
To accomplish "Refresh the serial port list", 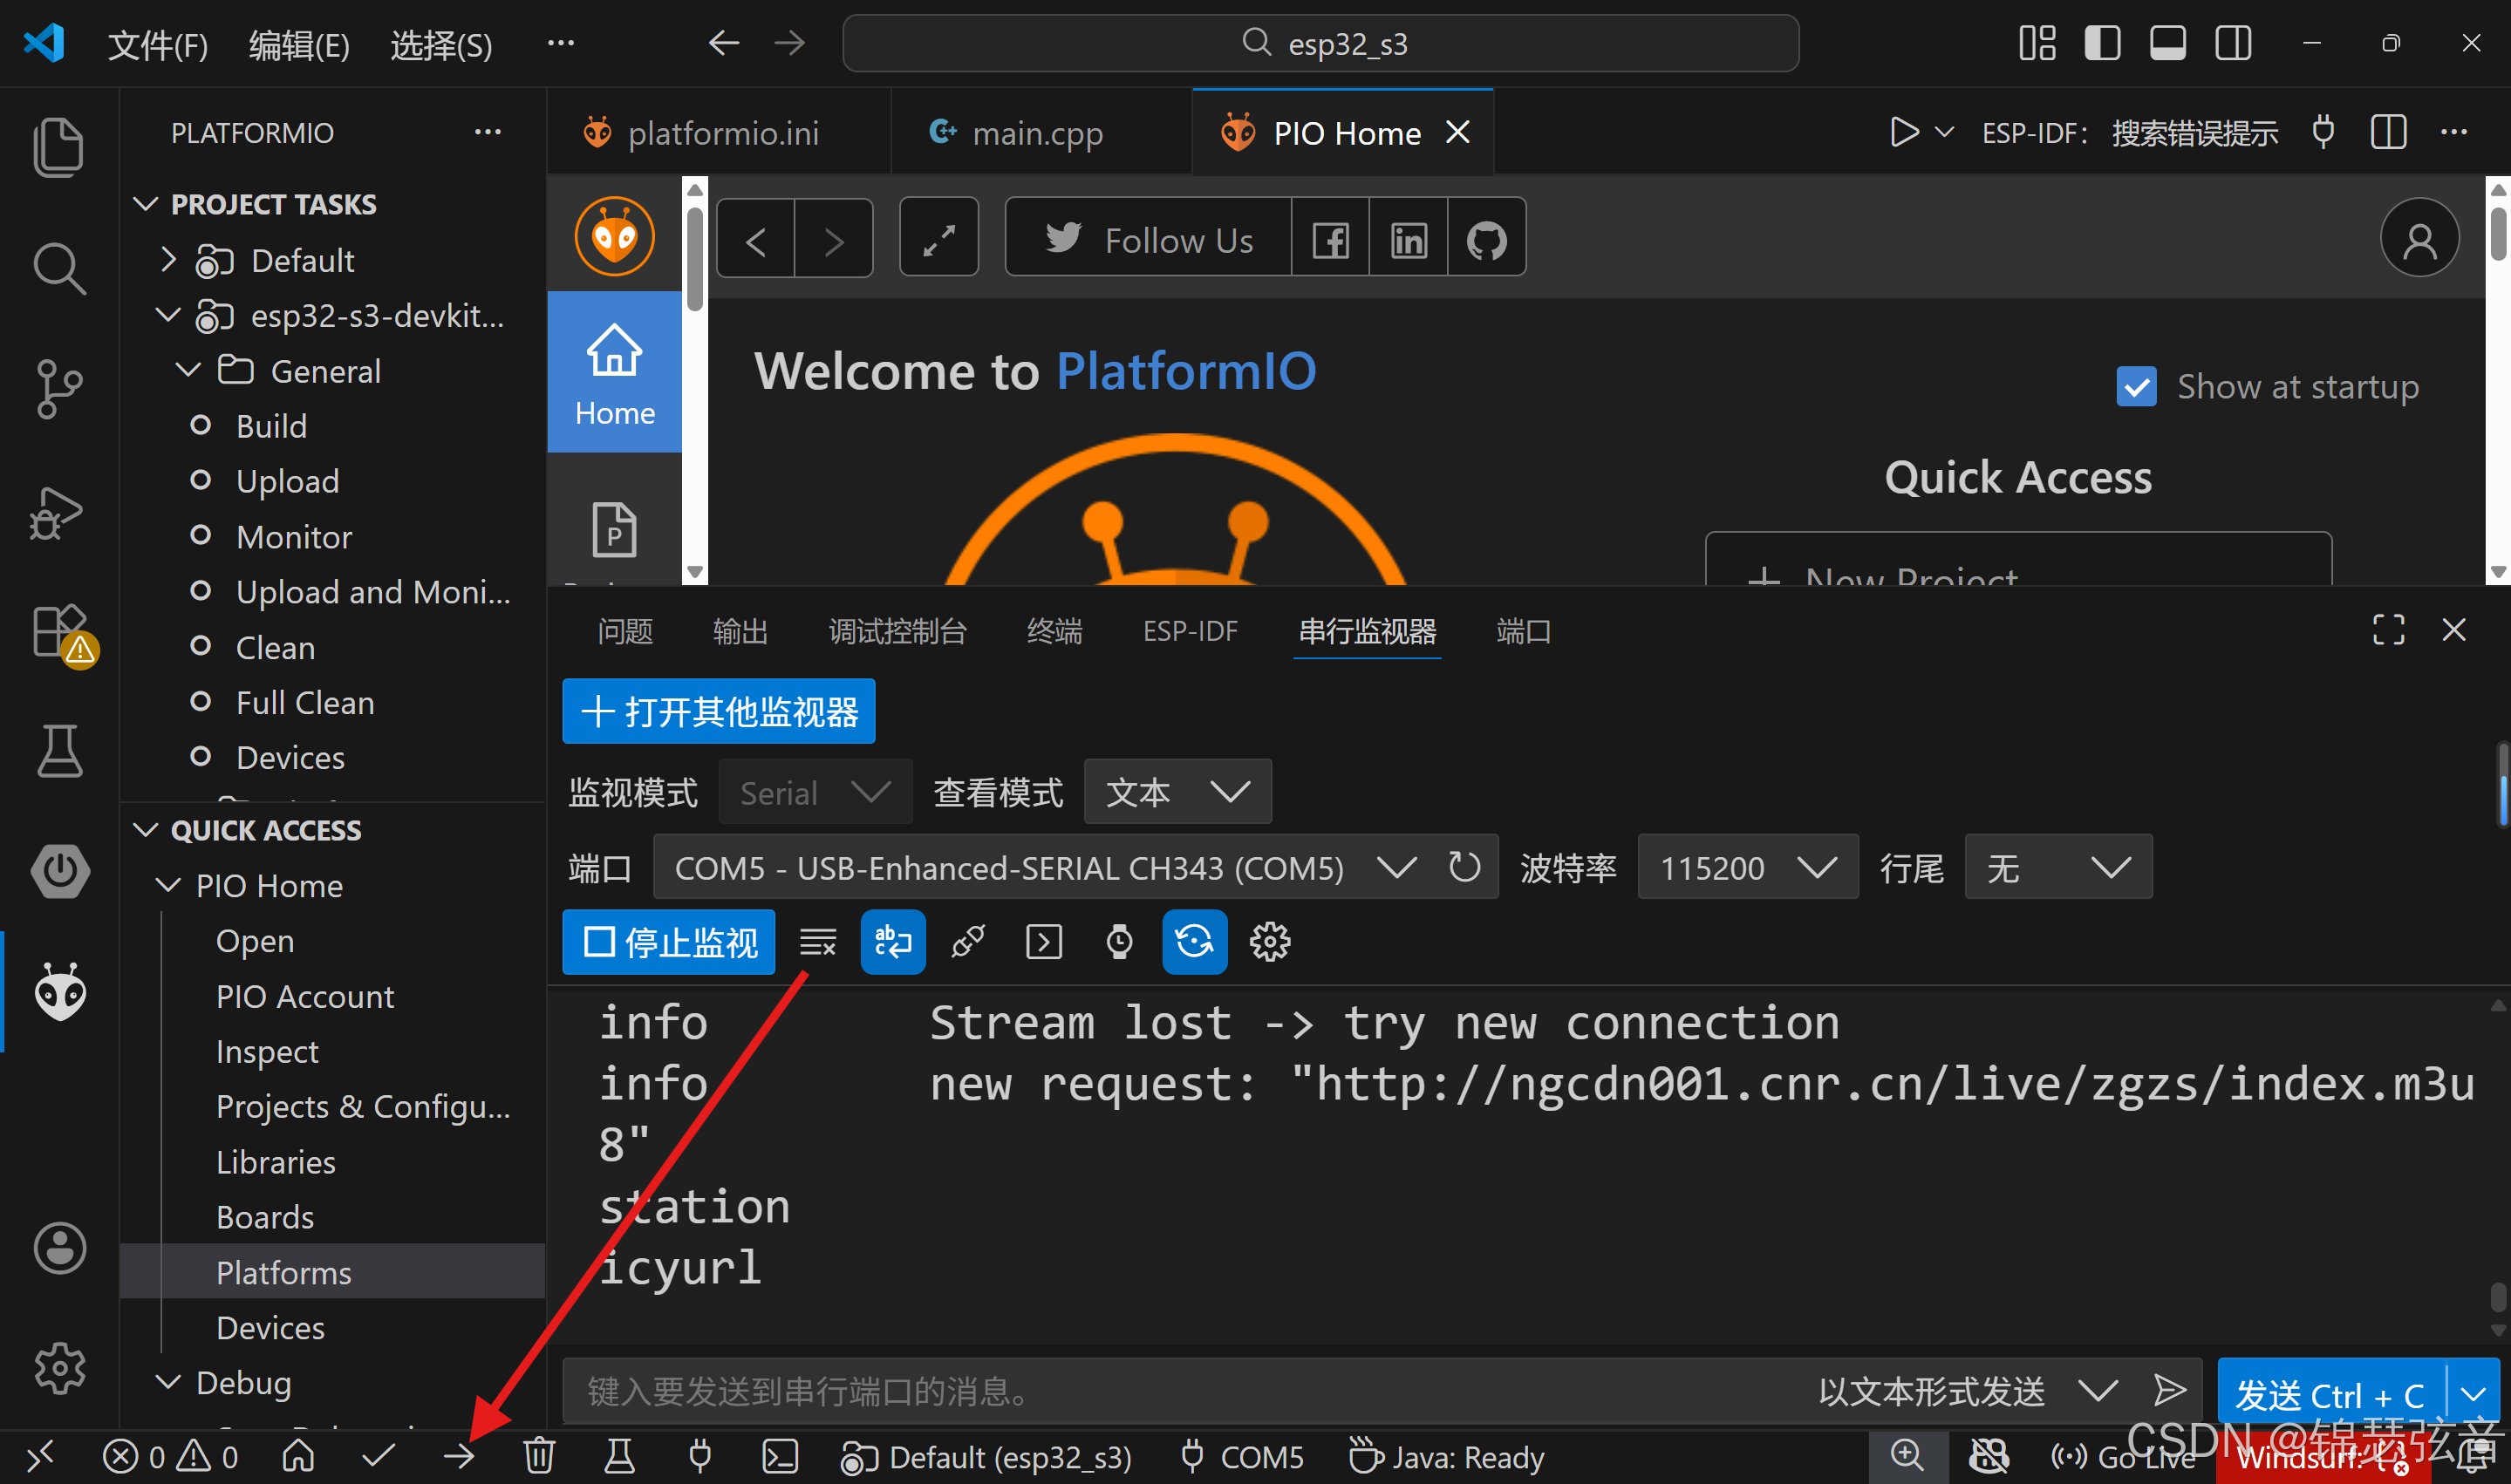I will pyautogui.click(x=1464, y=867).
